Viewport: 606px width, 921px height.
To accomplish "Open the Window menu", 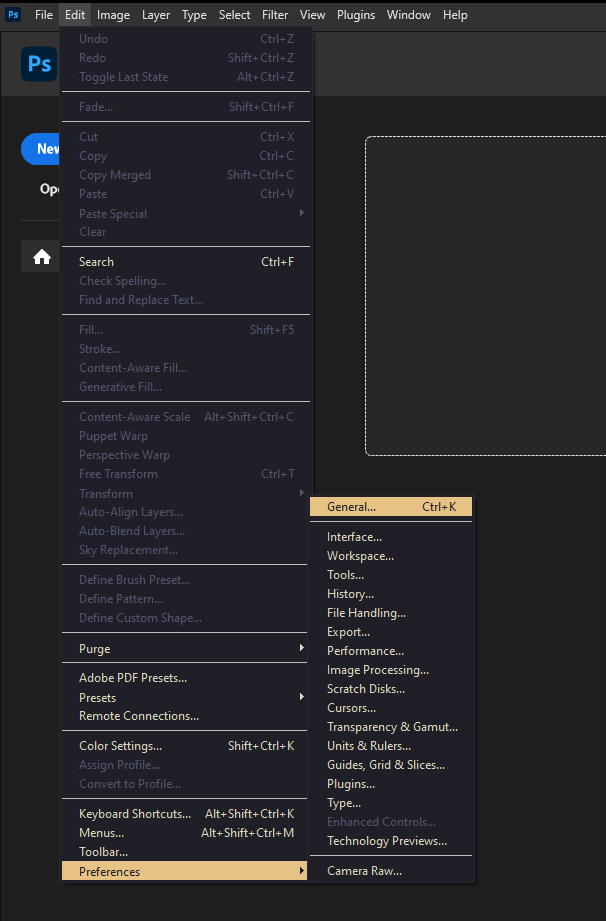I will pos(409,15).
